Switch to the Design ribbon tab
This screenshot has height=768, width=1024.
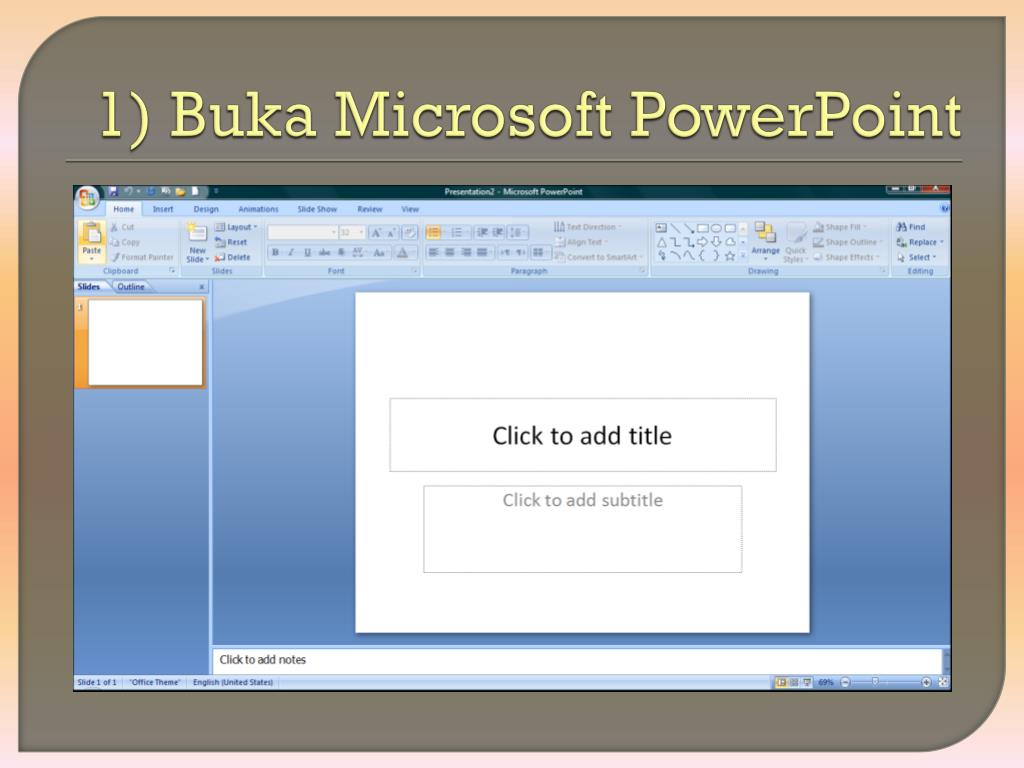[206, 209]
